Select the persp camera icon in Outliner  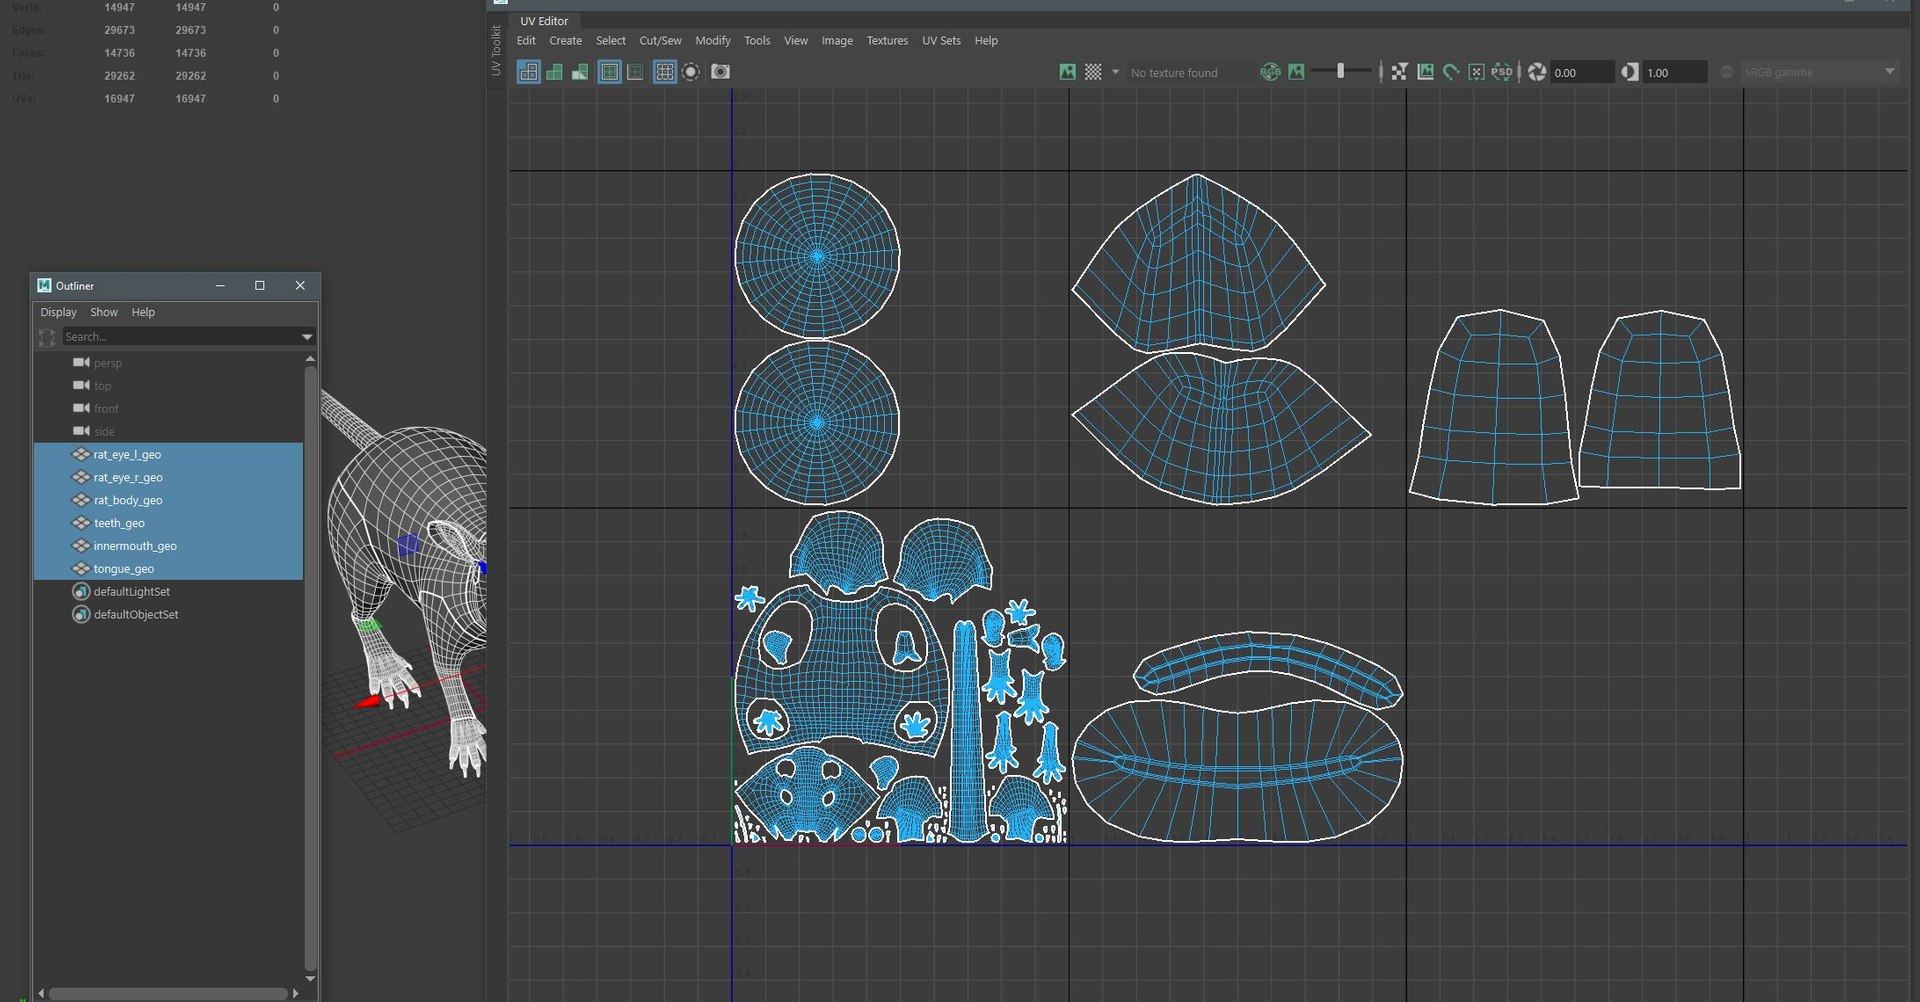pos(81,363)
